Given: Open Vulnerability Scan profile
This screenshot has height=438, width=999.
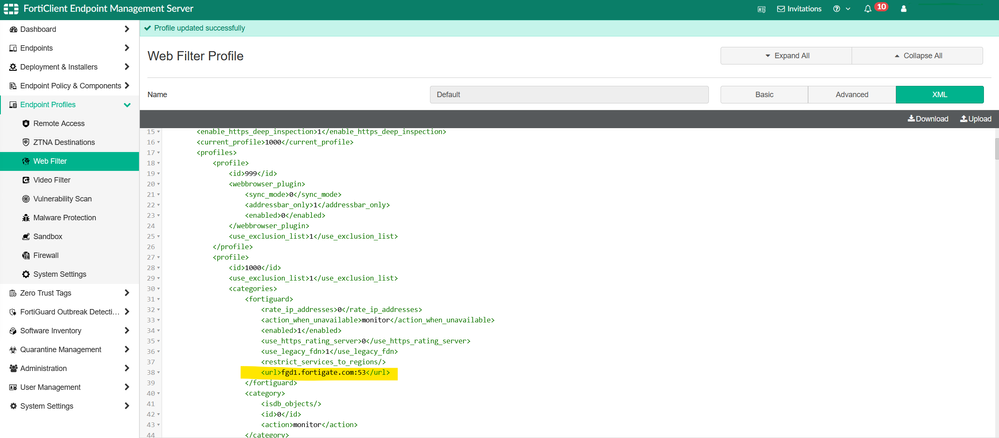Looking at the screenshot, I should coord(62,199).
